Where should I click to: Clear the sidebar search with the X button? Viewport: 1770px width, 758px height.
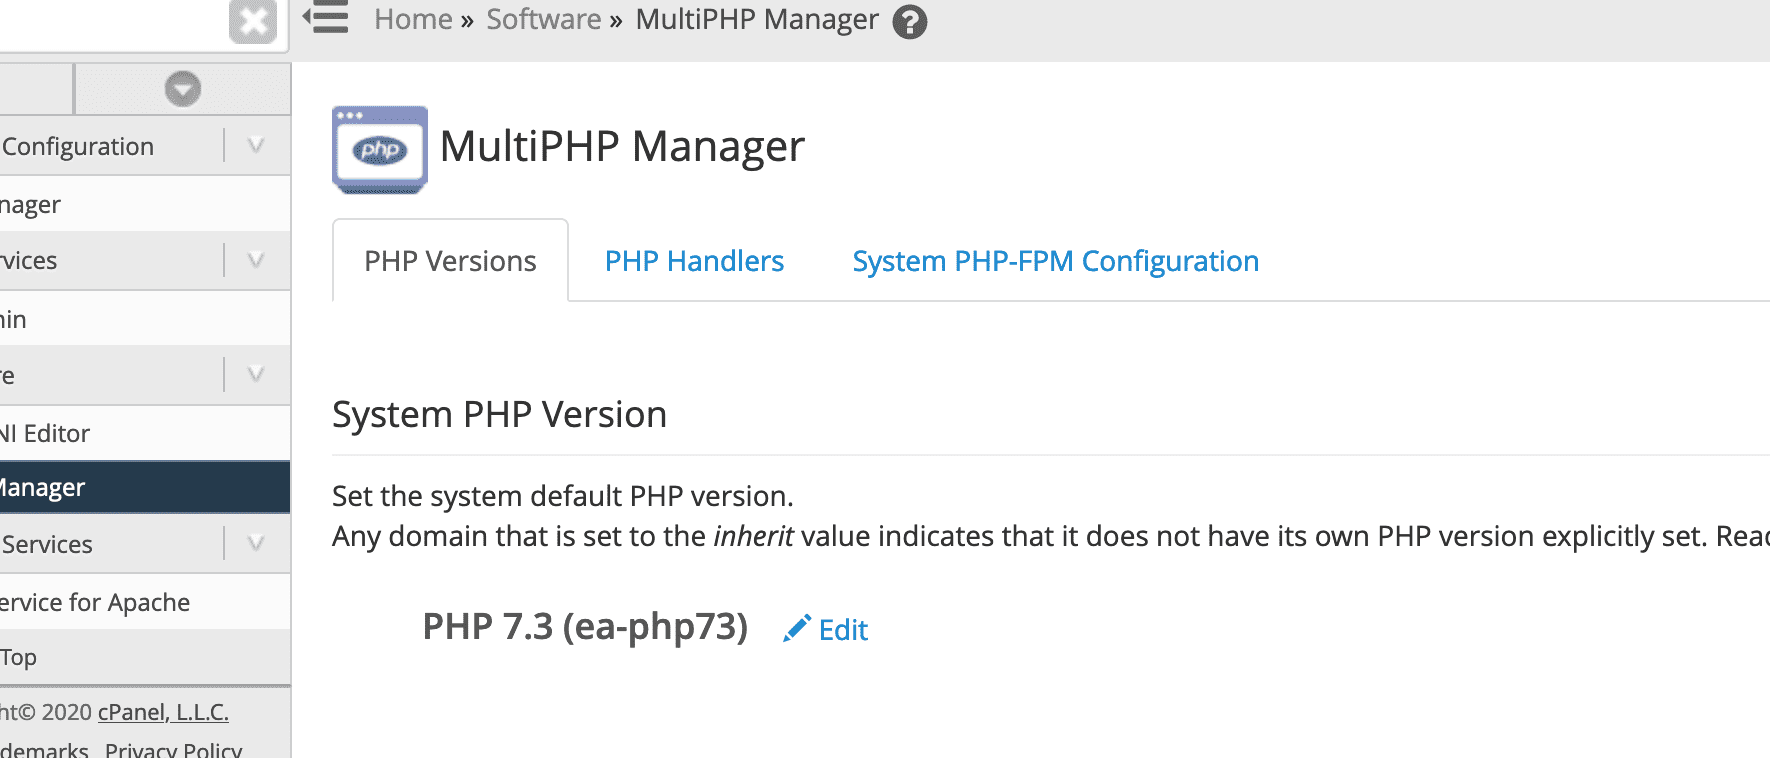pyautogui.click(x=253, y=21)
